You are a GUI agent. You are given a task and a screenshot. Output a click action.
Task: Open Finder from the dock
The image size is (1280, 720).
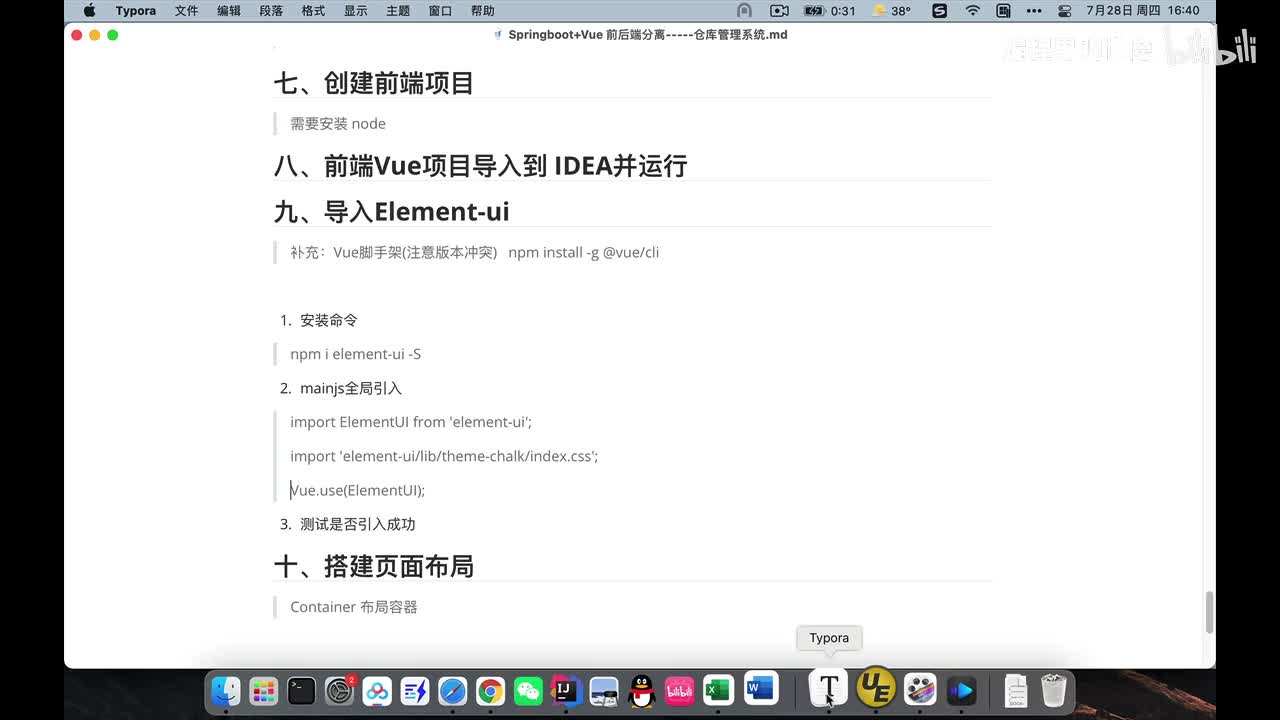pos(226,690)
